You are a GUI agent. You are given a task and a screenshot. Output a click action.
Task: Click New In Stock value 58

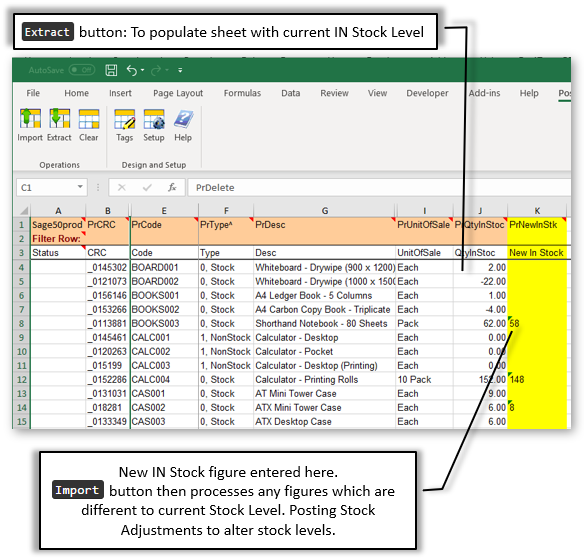tap(537, 323)
